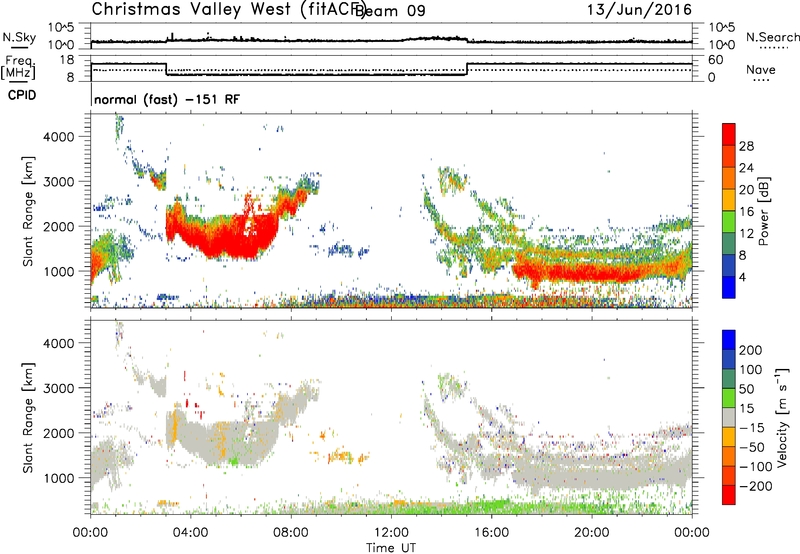Click the '08:00' time axis tick label
This screenshot has width=800, height=554.
(x=291, y=533)
